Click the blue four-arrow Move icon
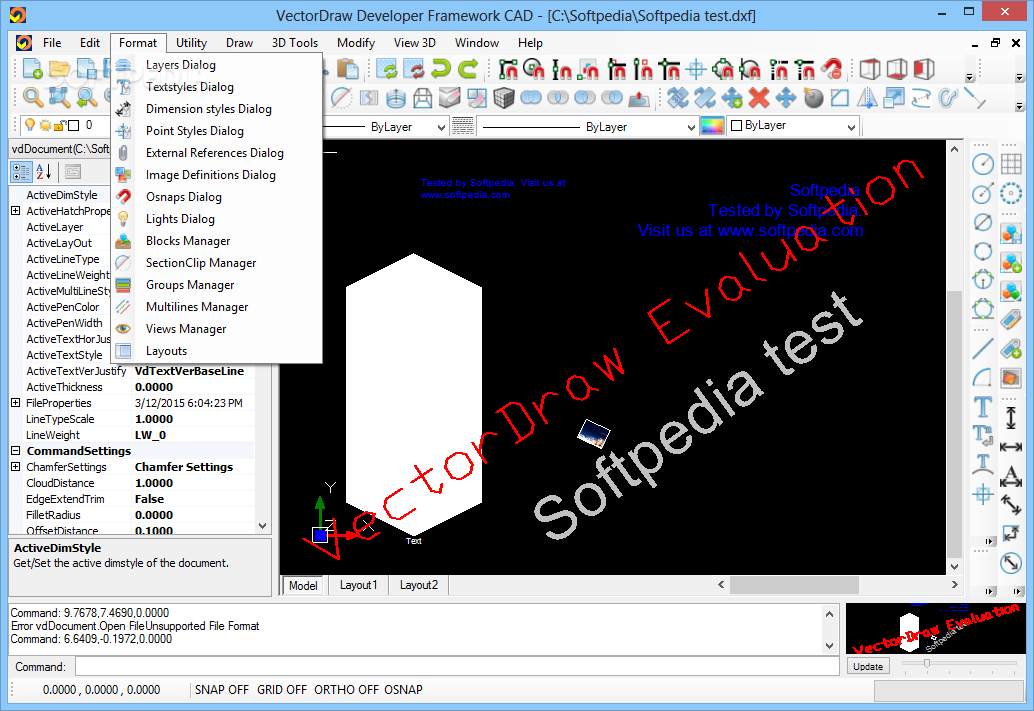Screen dimensions: 1034x711 (x=786, y=98)
